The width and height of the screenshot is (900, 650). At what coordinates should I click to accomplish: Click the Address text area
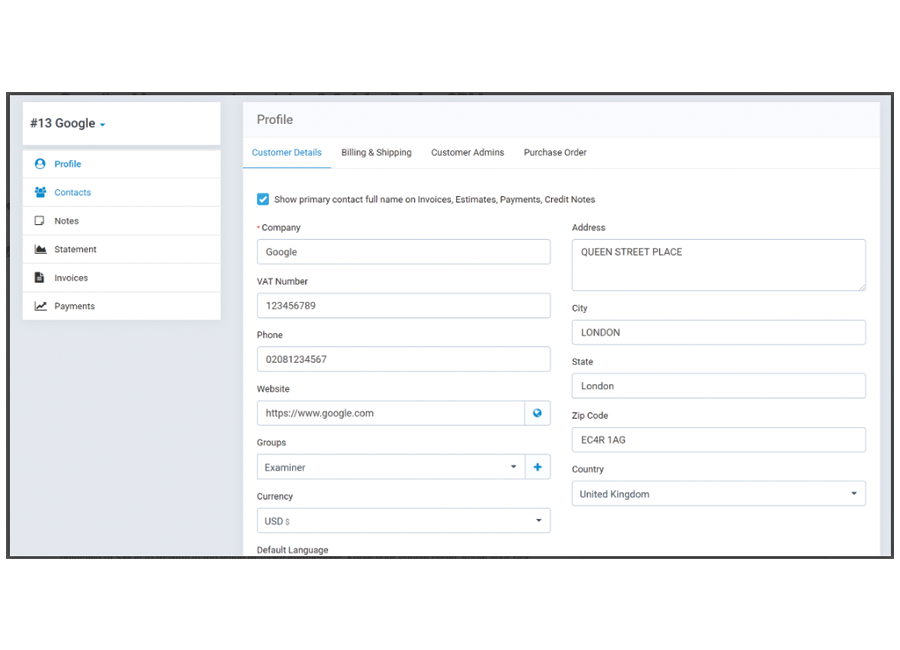(x=718, y=265)
